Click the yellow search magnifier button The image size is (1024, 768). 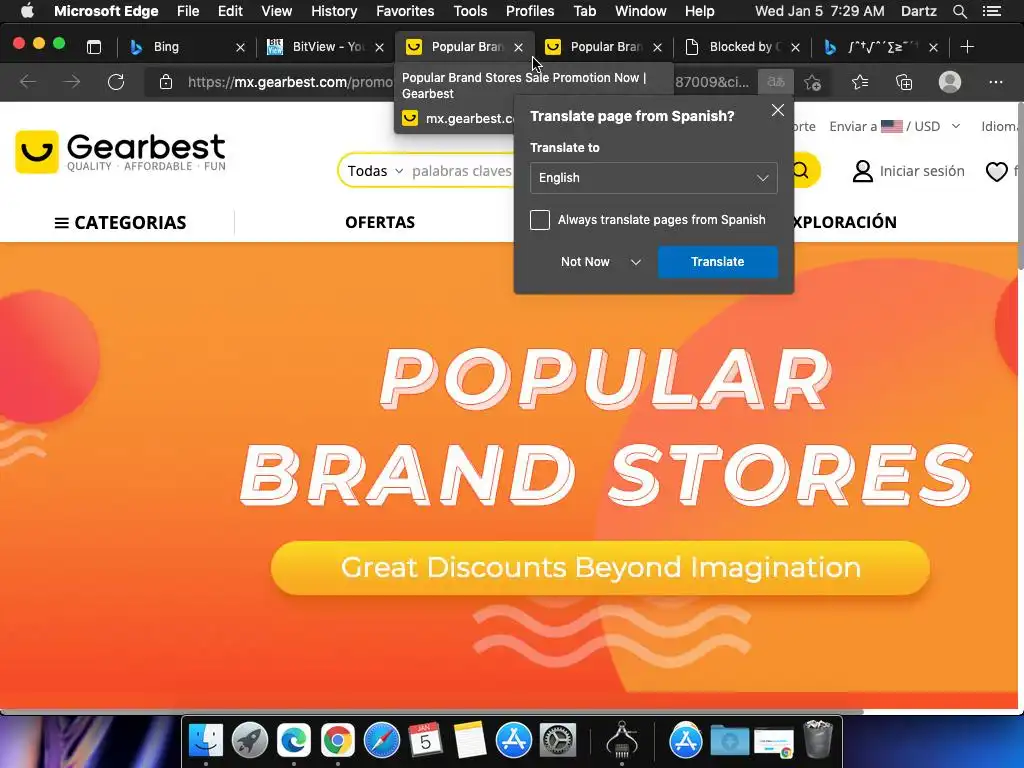[x=803, y=170]
